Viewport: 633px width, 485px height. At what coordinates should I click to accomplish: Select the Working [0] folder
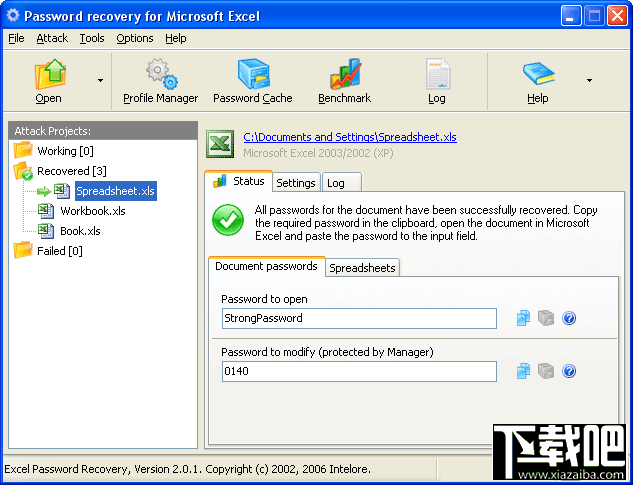click(x=65, y=151)
